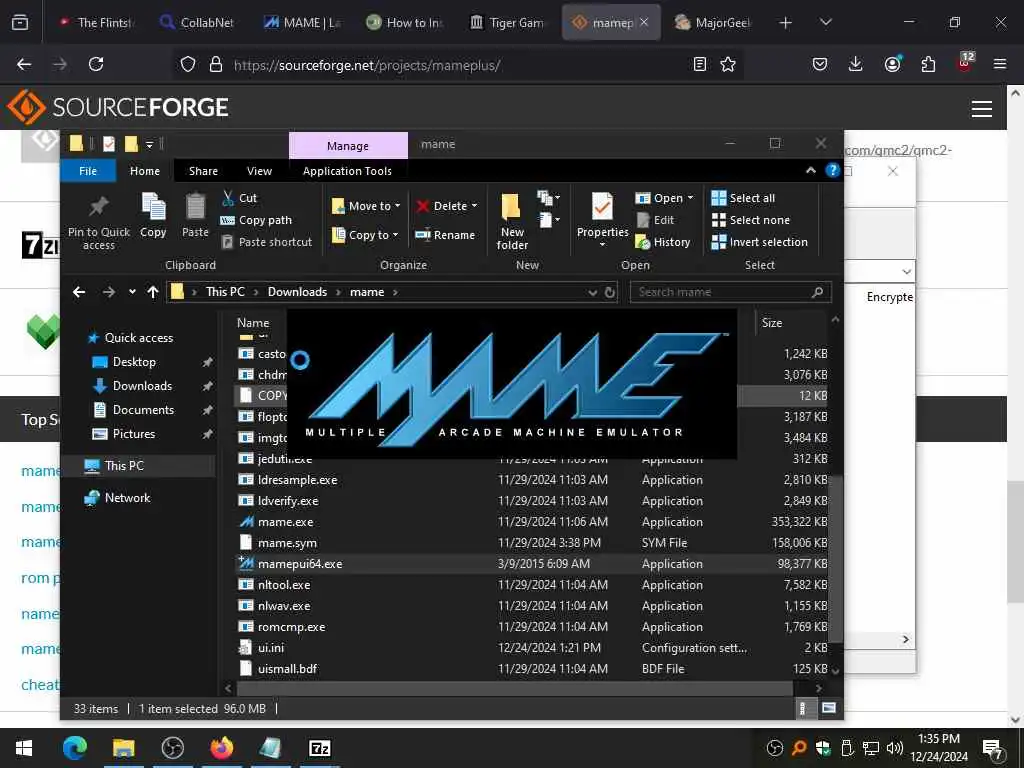Open Explorer help question mark icon

pyautogui.click(x=832, y=170)
